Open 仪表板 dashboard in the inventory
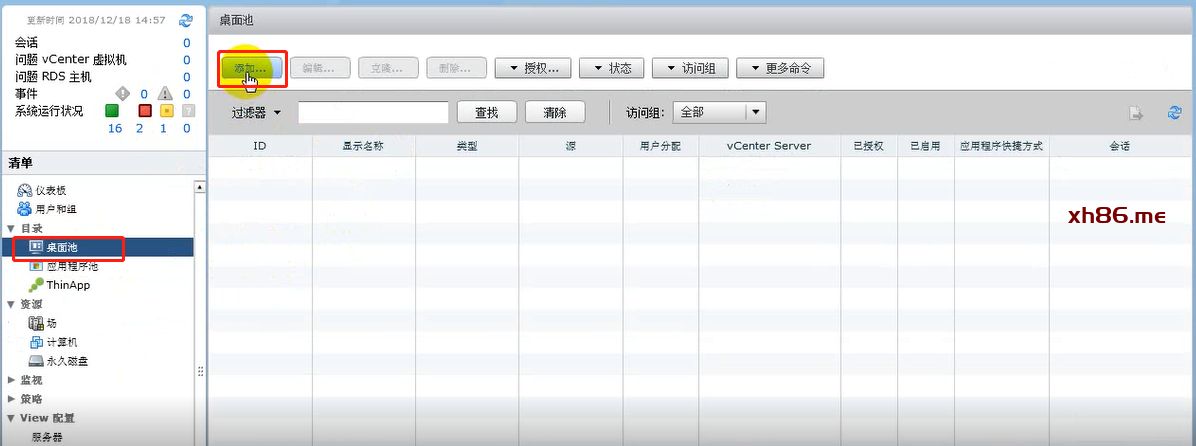The height and width of the screenshot is (446, 1196). point(50,190)
